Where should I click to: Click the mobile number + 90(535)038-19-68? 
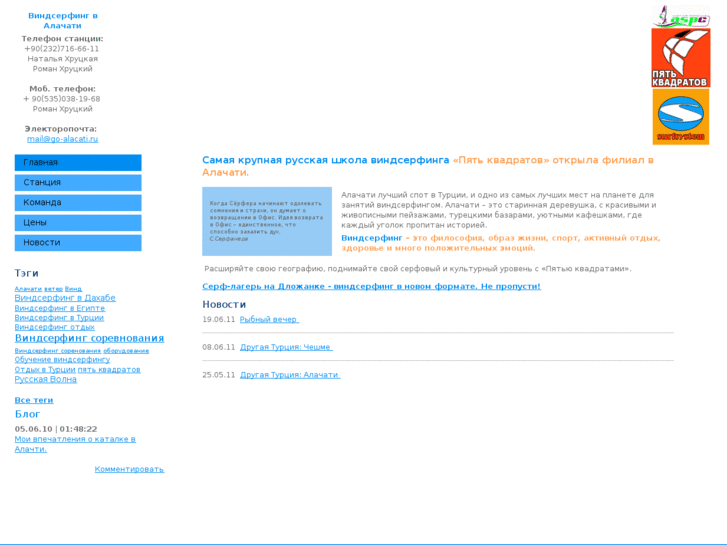click(x=62, y=99)
